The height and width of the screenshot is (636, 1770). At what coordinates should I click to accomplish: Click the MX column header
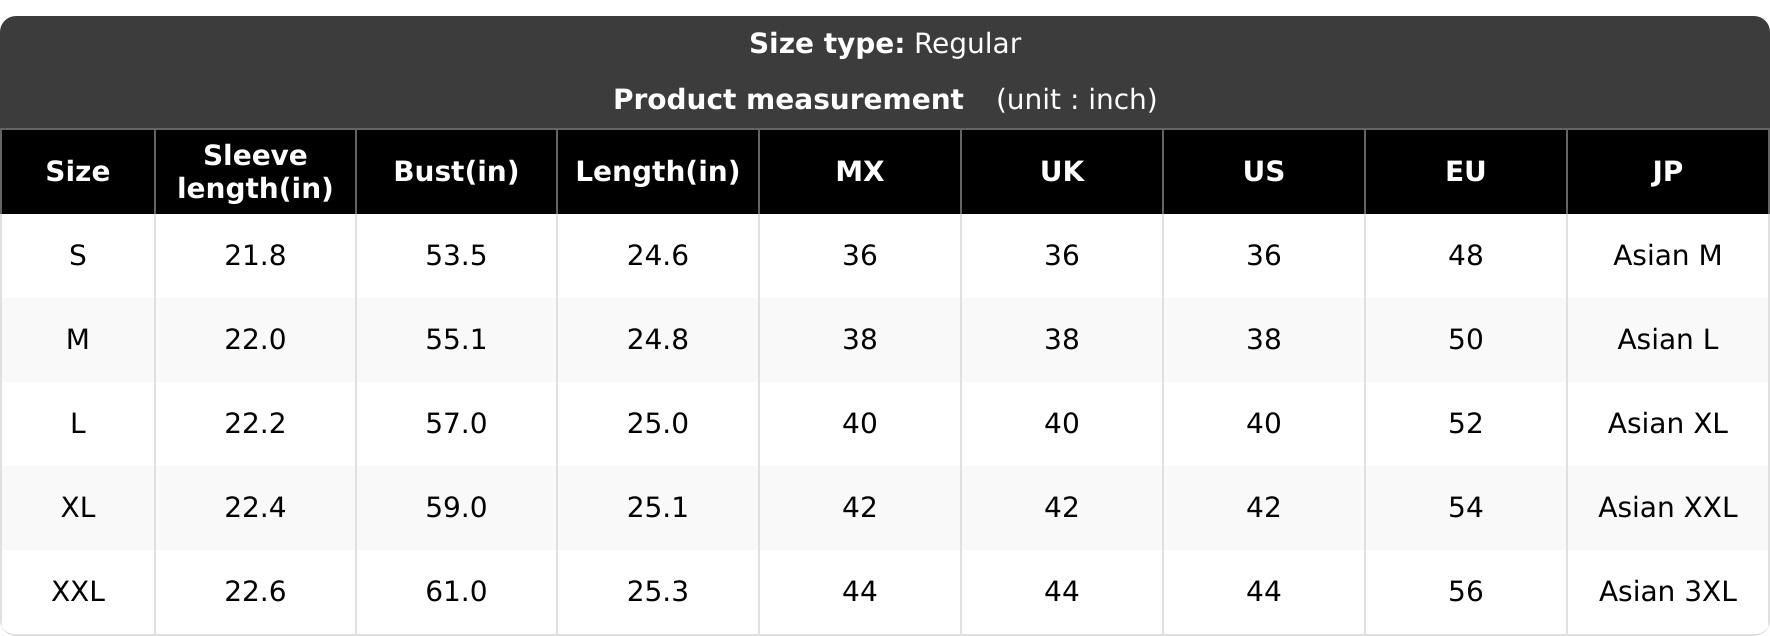coord(860,172)
